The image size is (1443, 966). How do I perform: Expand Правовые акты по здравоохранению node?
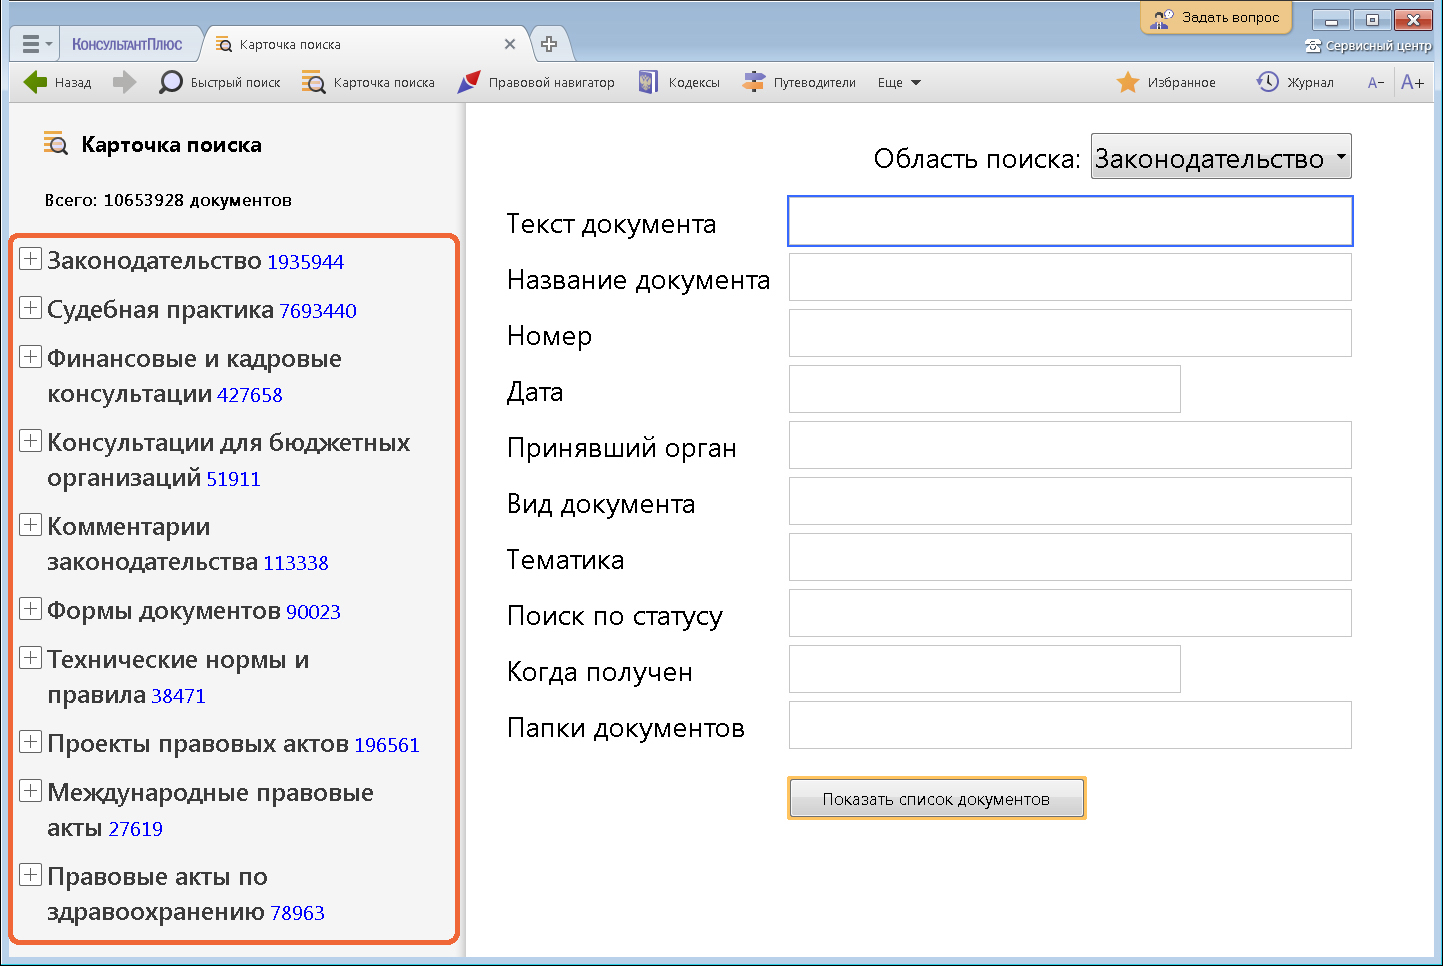tap(31, 875)
